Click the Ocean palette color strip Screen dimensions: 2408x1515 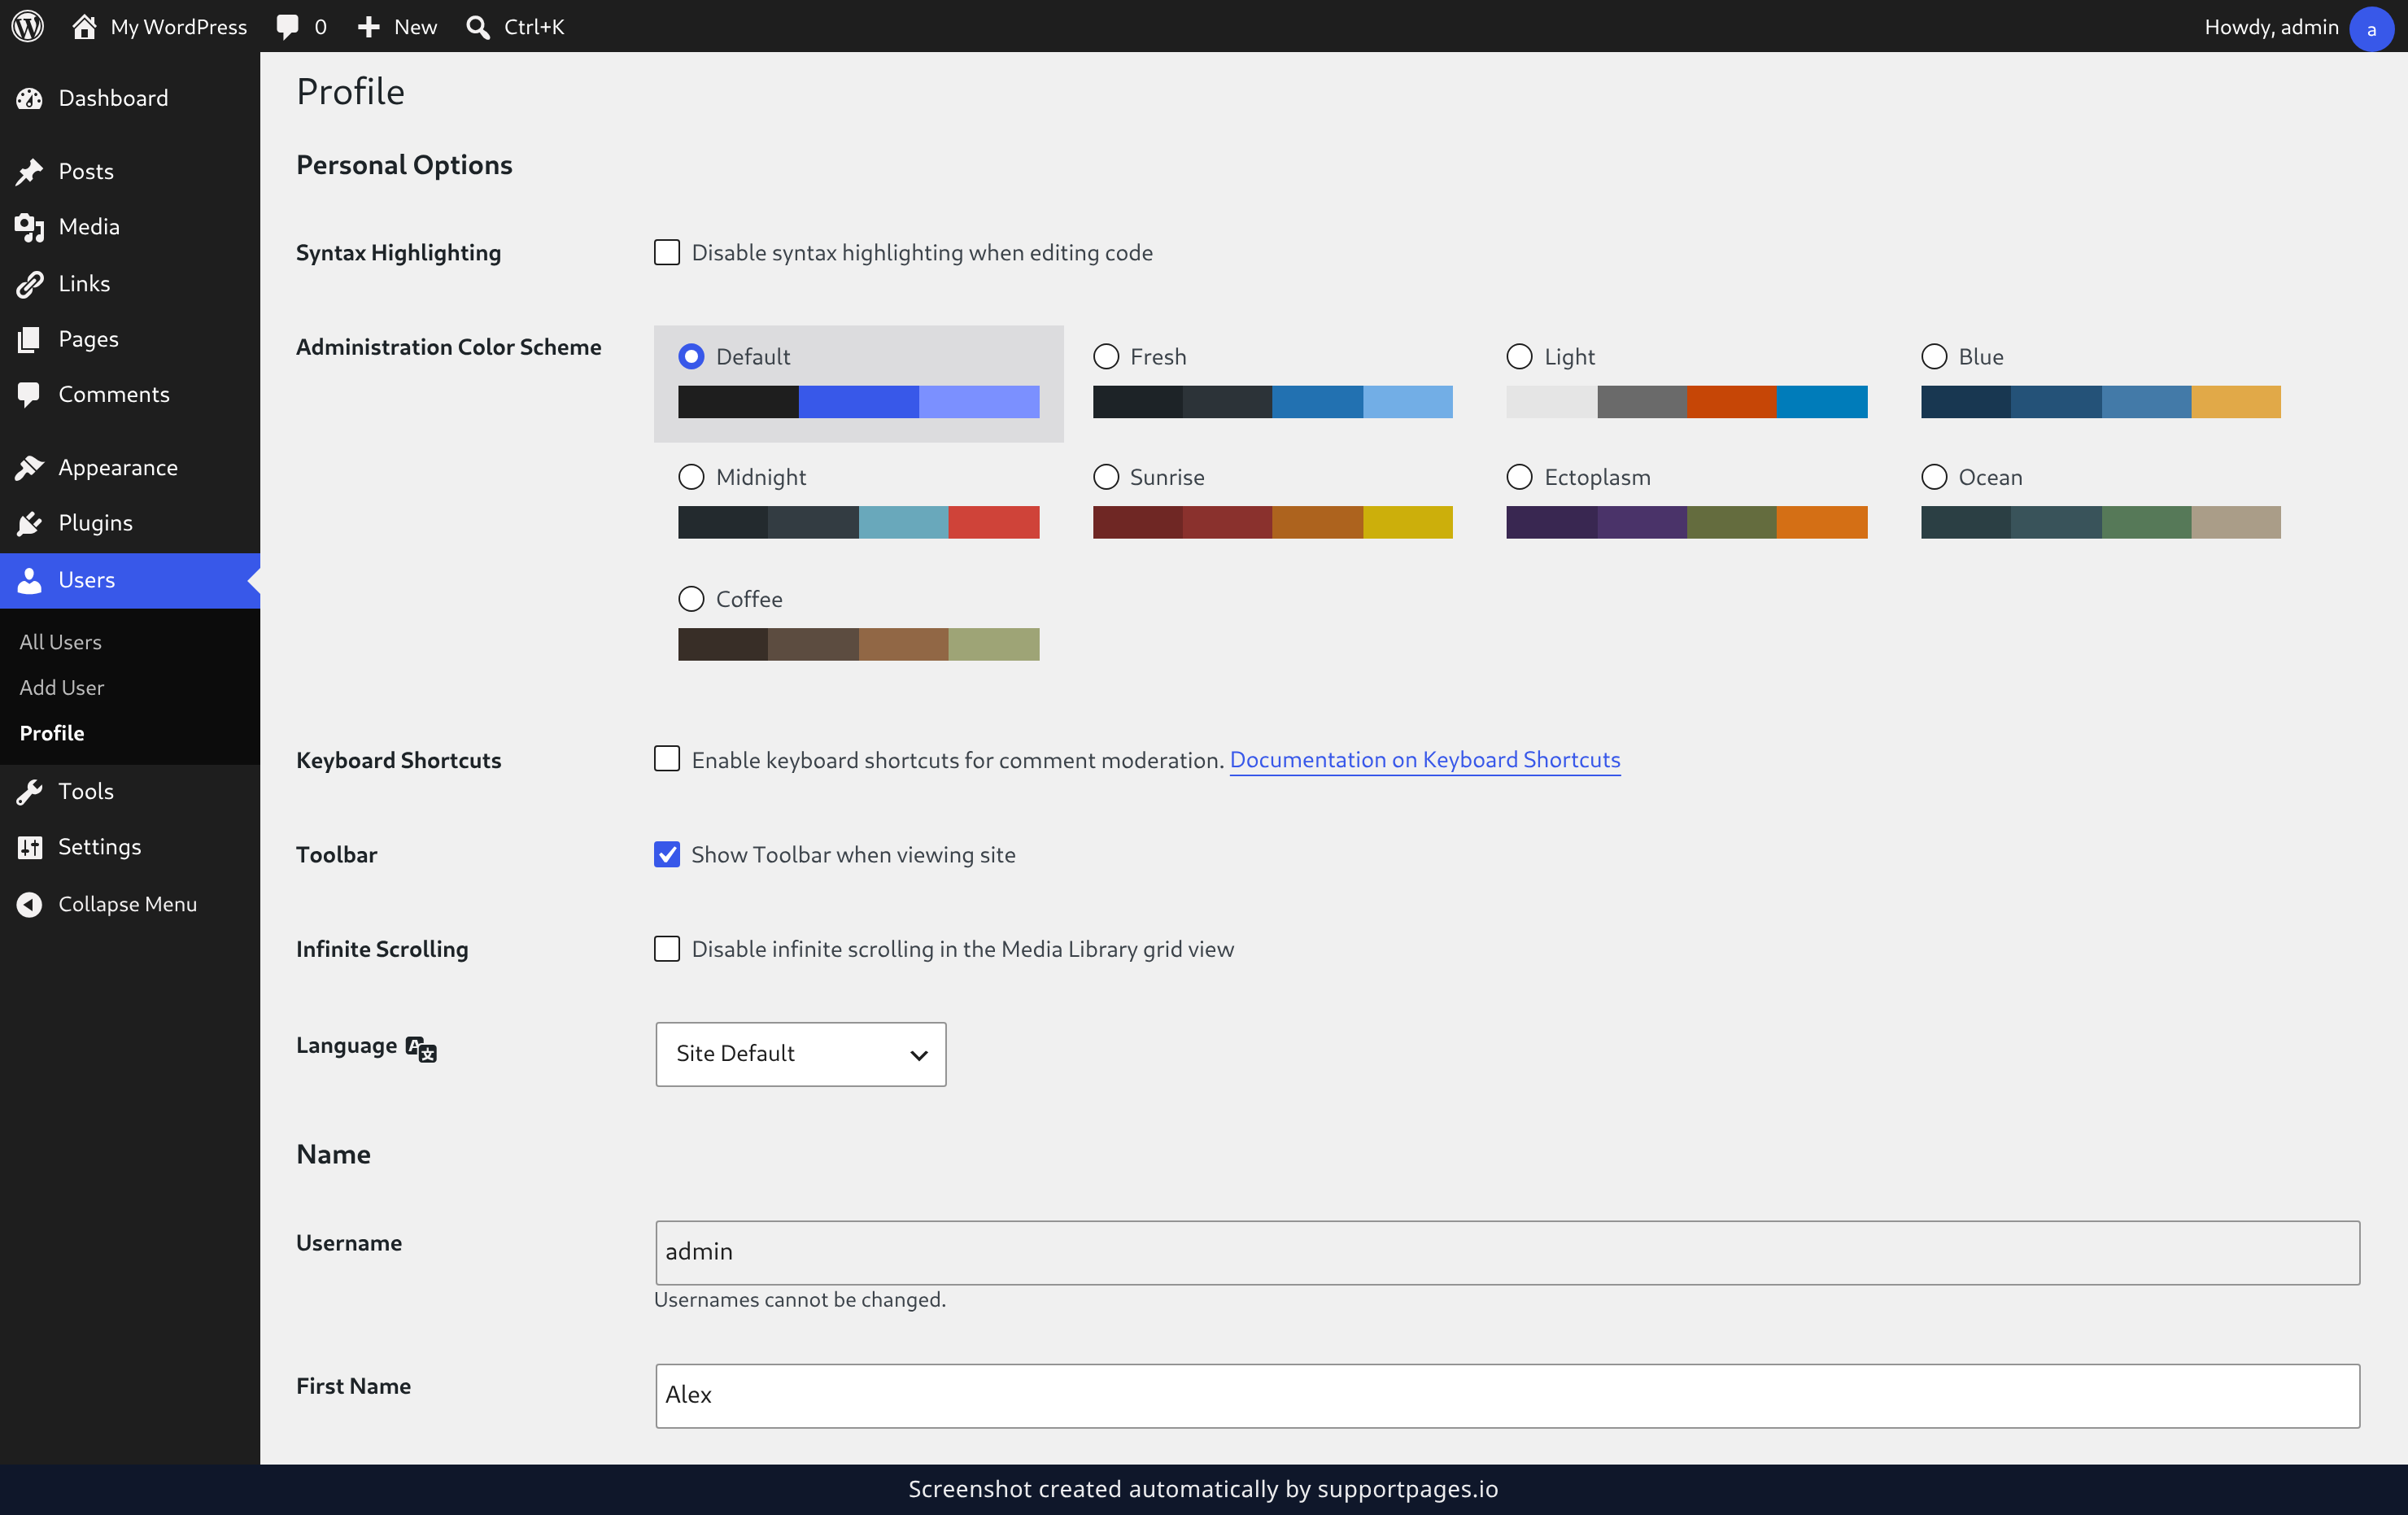pyautogui.click(x=2100, y=522)
